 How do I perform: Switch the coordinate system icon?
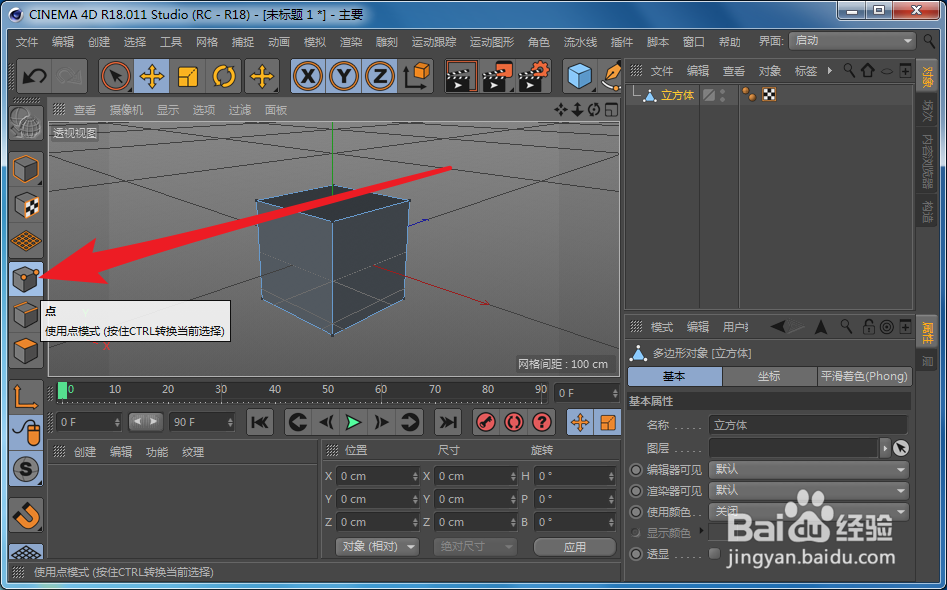click(x=416, y=76)
